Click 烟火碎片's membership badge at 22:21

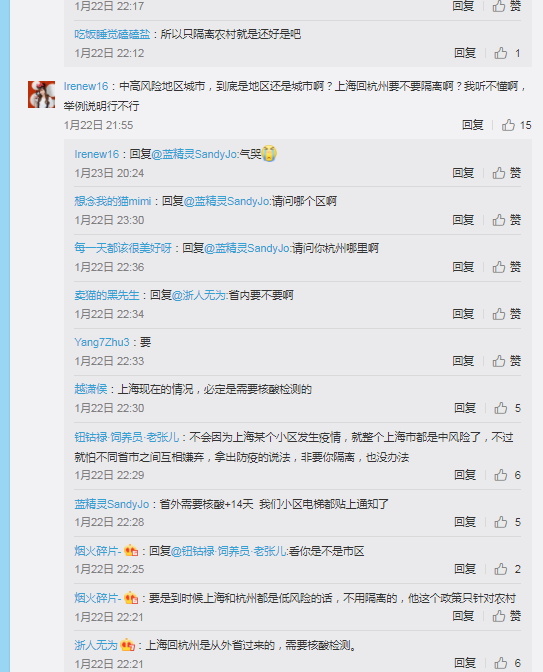point(131,597)
